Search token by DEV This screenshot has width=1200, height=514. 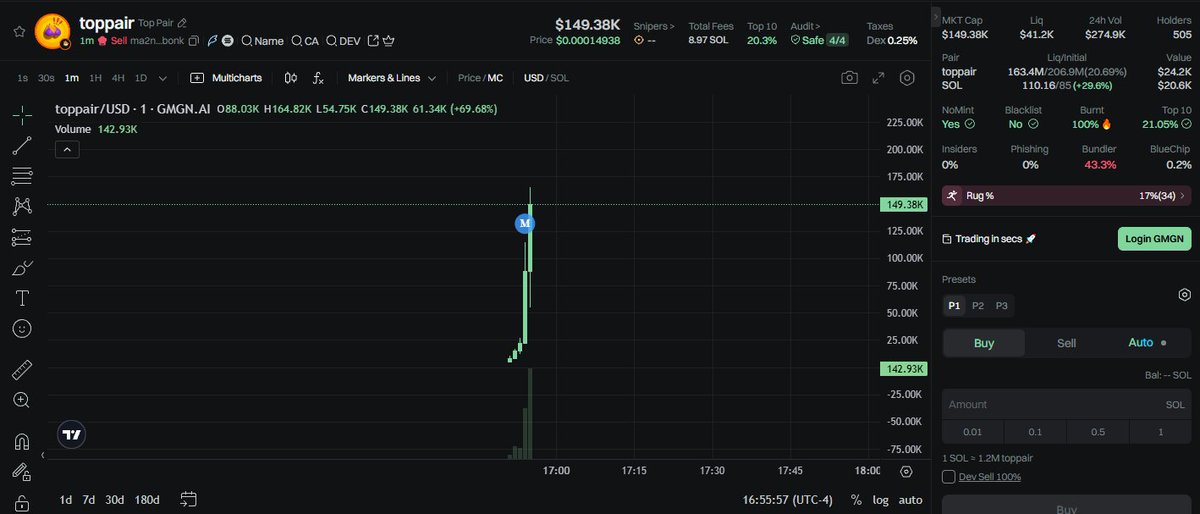click(x=343, y=41)
